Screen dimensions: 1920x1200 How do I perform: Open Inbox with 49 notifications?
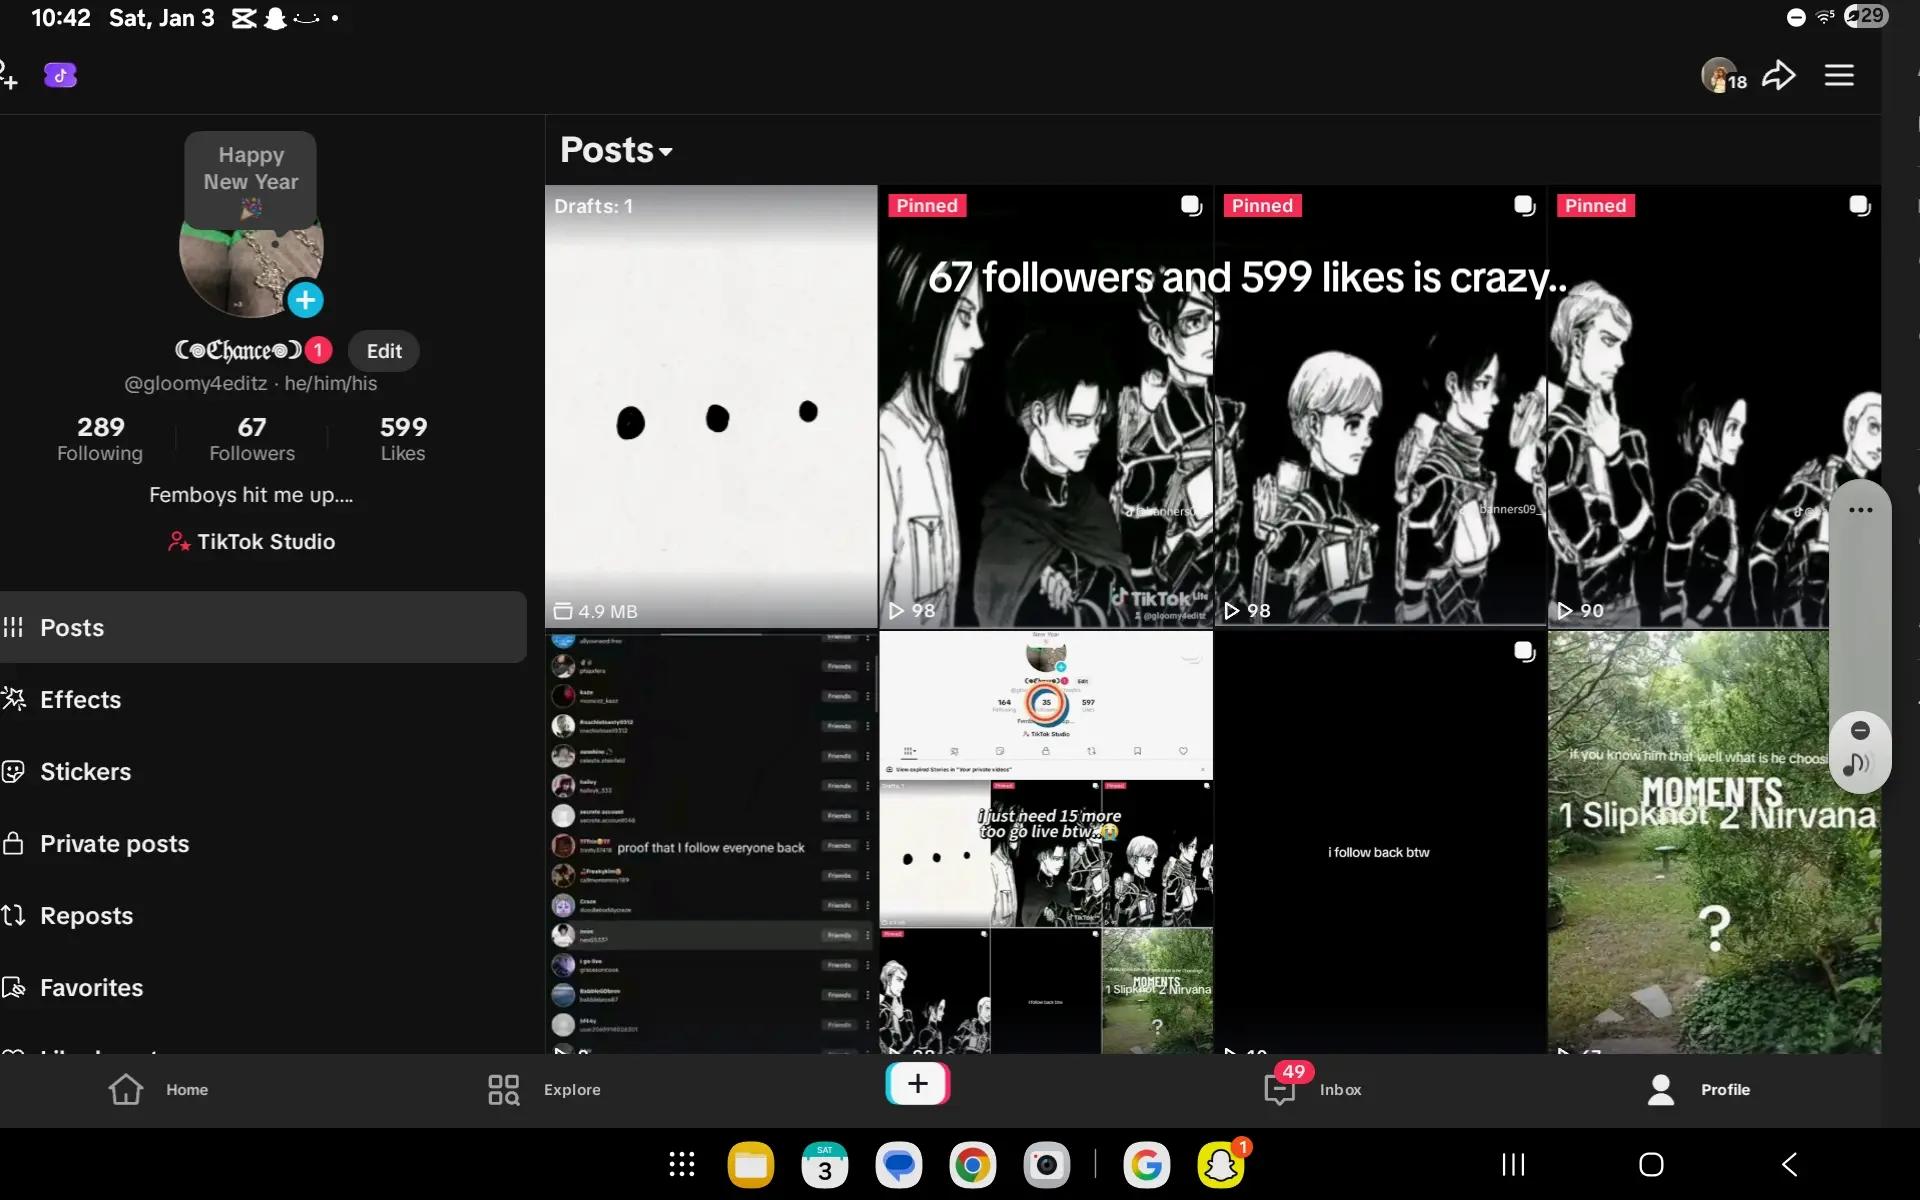point(1312,1086)
